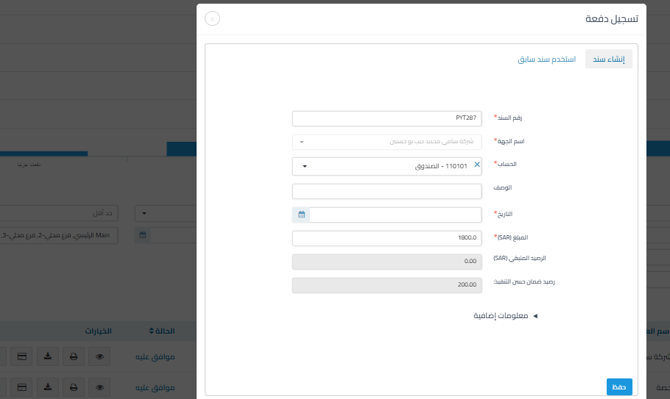Click the dialog title تسجيل دفعة

(611, 19)
